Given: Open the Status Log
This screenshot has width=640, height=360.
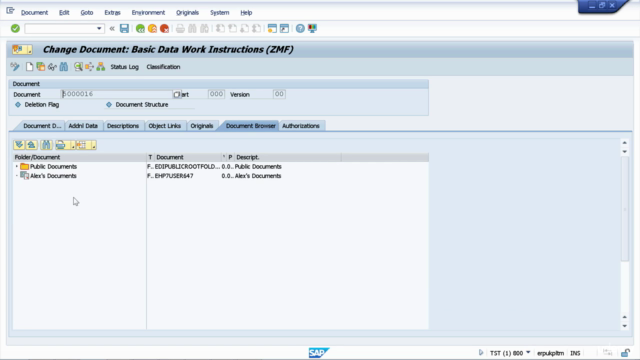Looking at the screenshot, I should (x=124, y=67).
